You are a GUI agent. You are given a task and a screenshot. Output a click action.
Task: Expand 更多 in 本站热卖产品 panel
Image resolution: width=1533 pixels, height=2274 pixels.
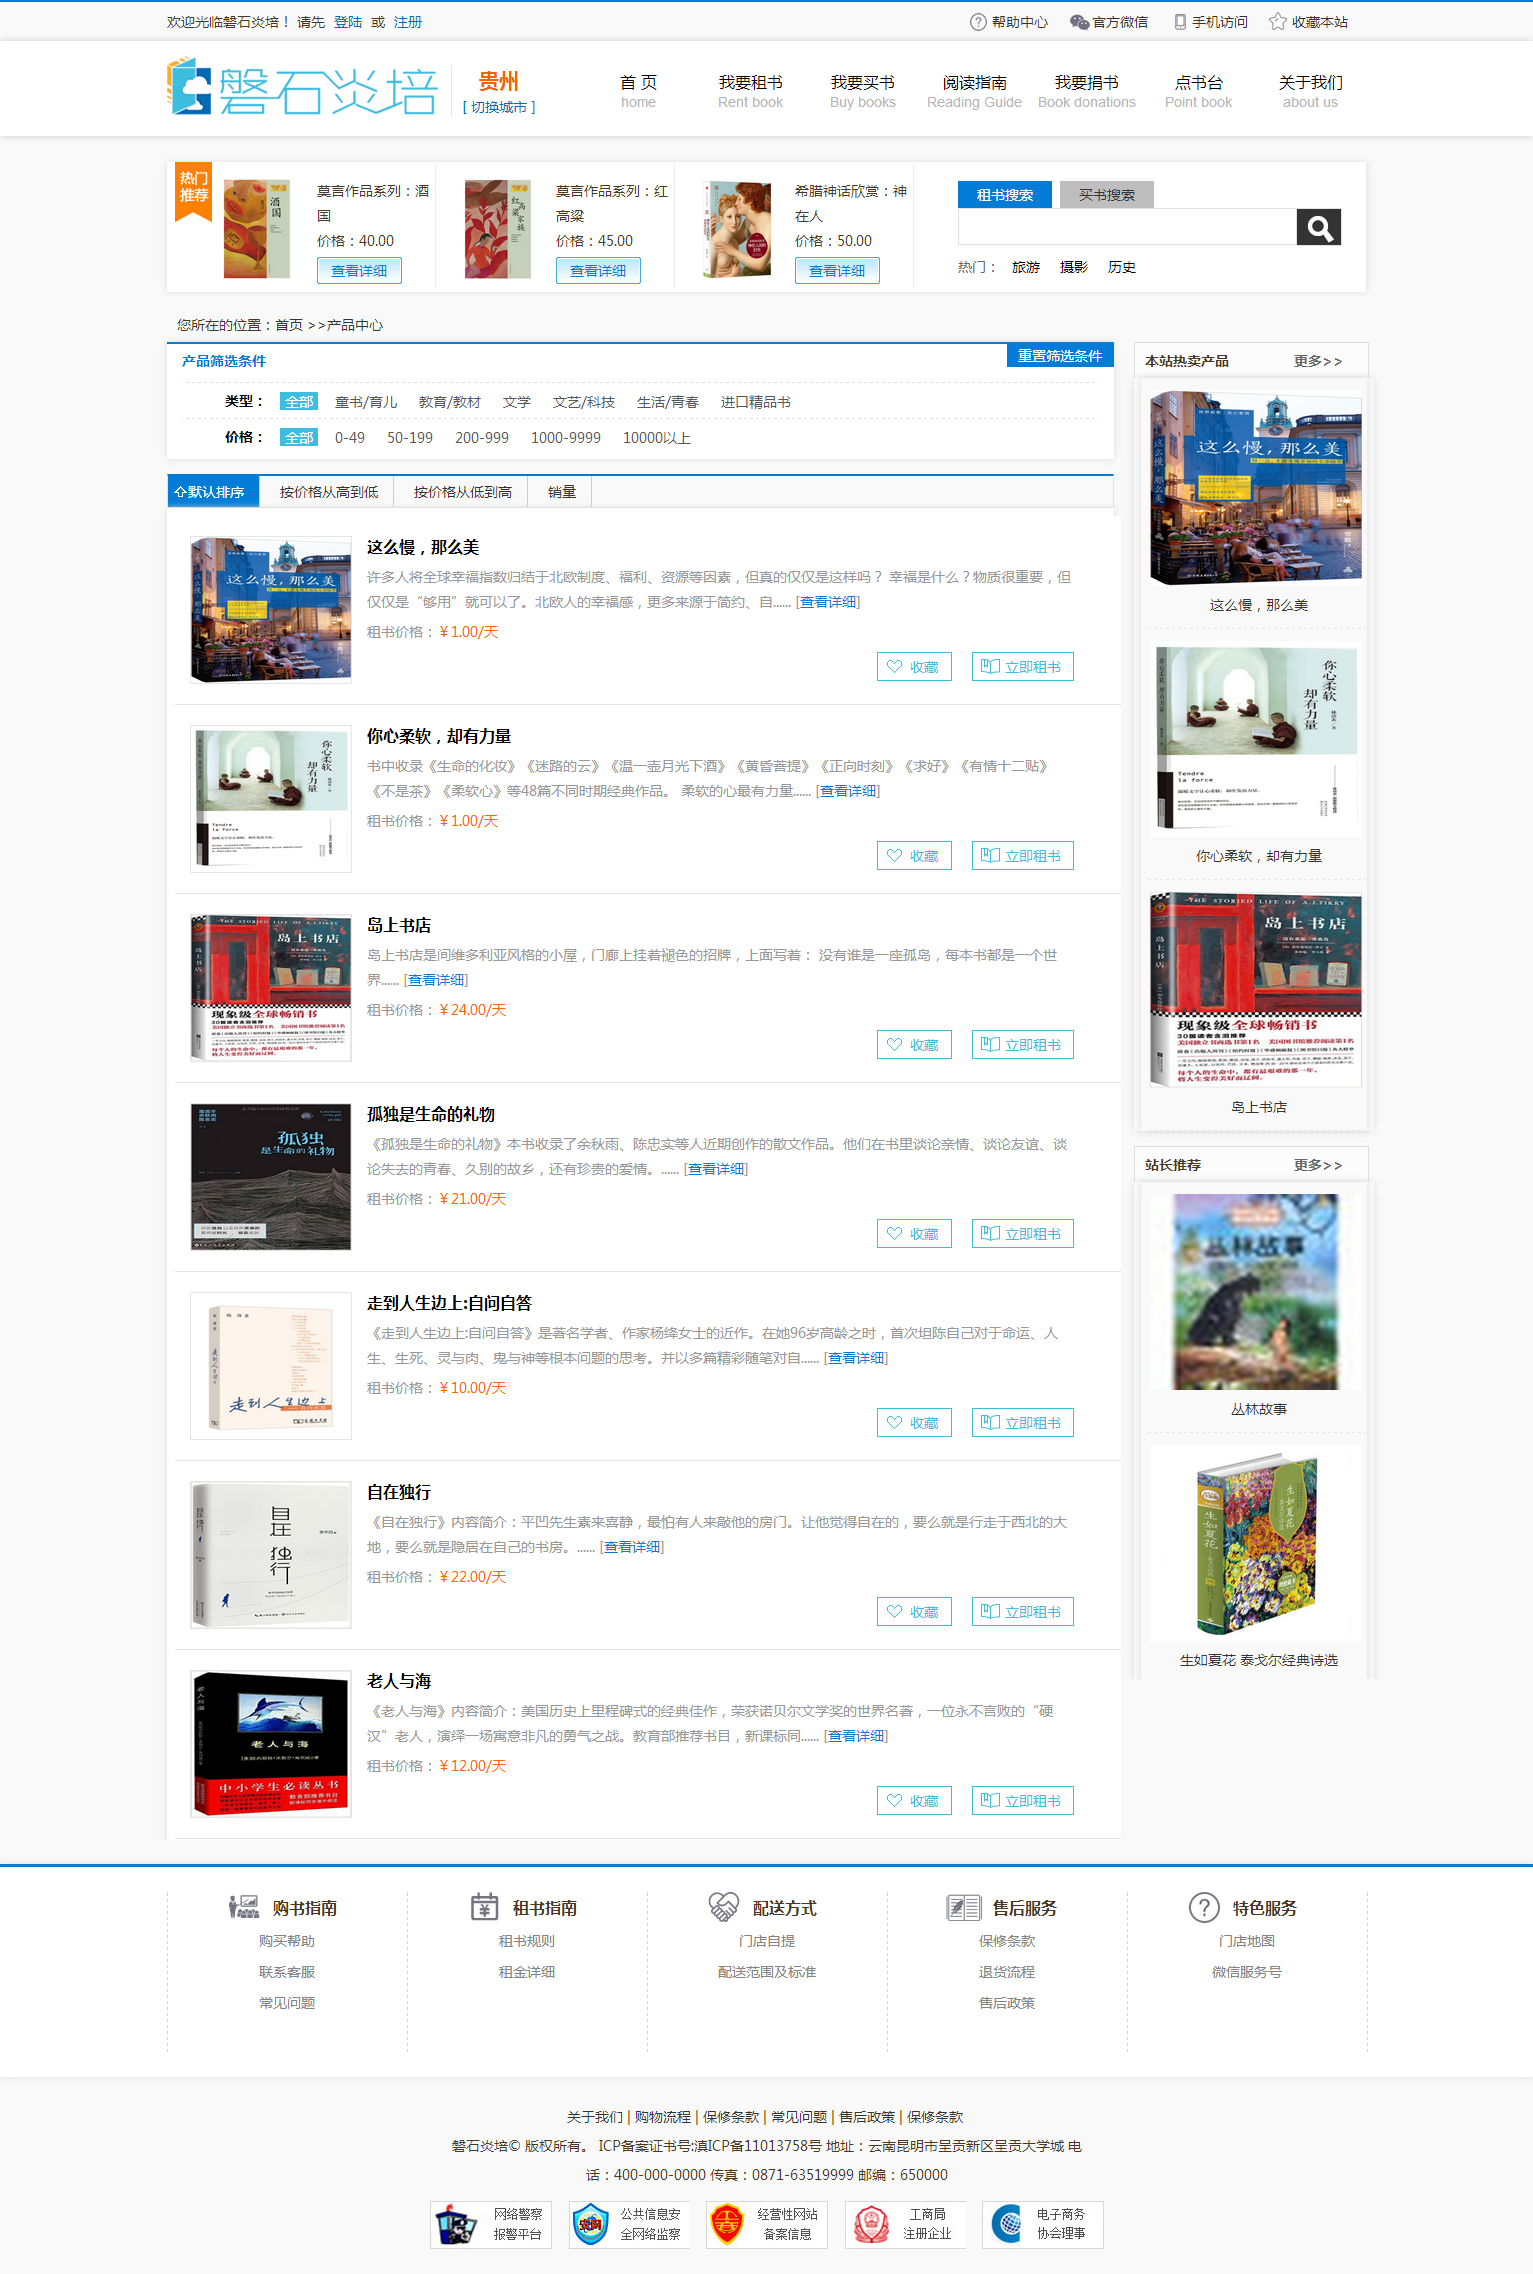(x=1317, y=361)
